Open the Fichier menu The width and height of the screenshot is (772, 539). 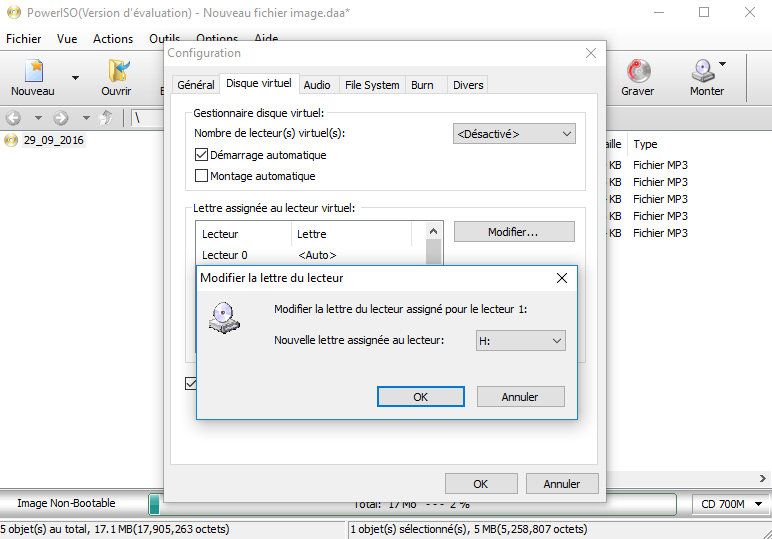(24, 39)
